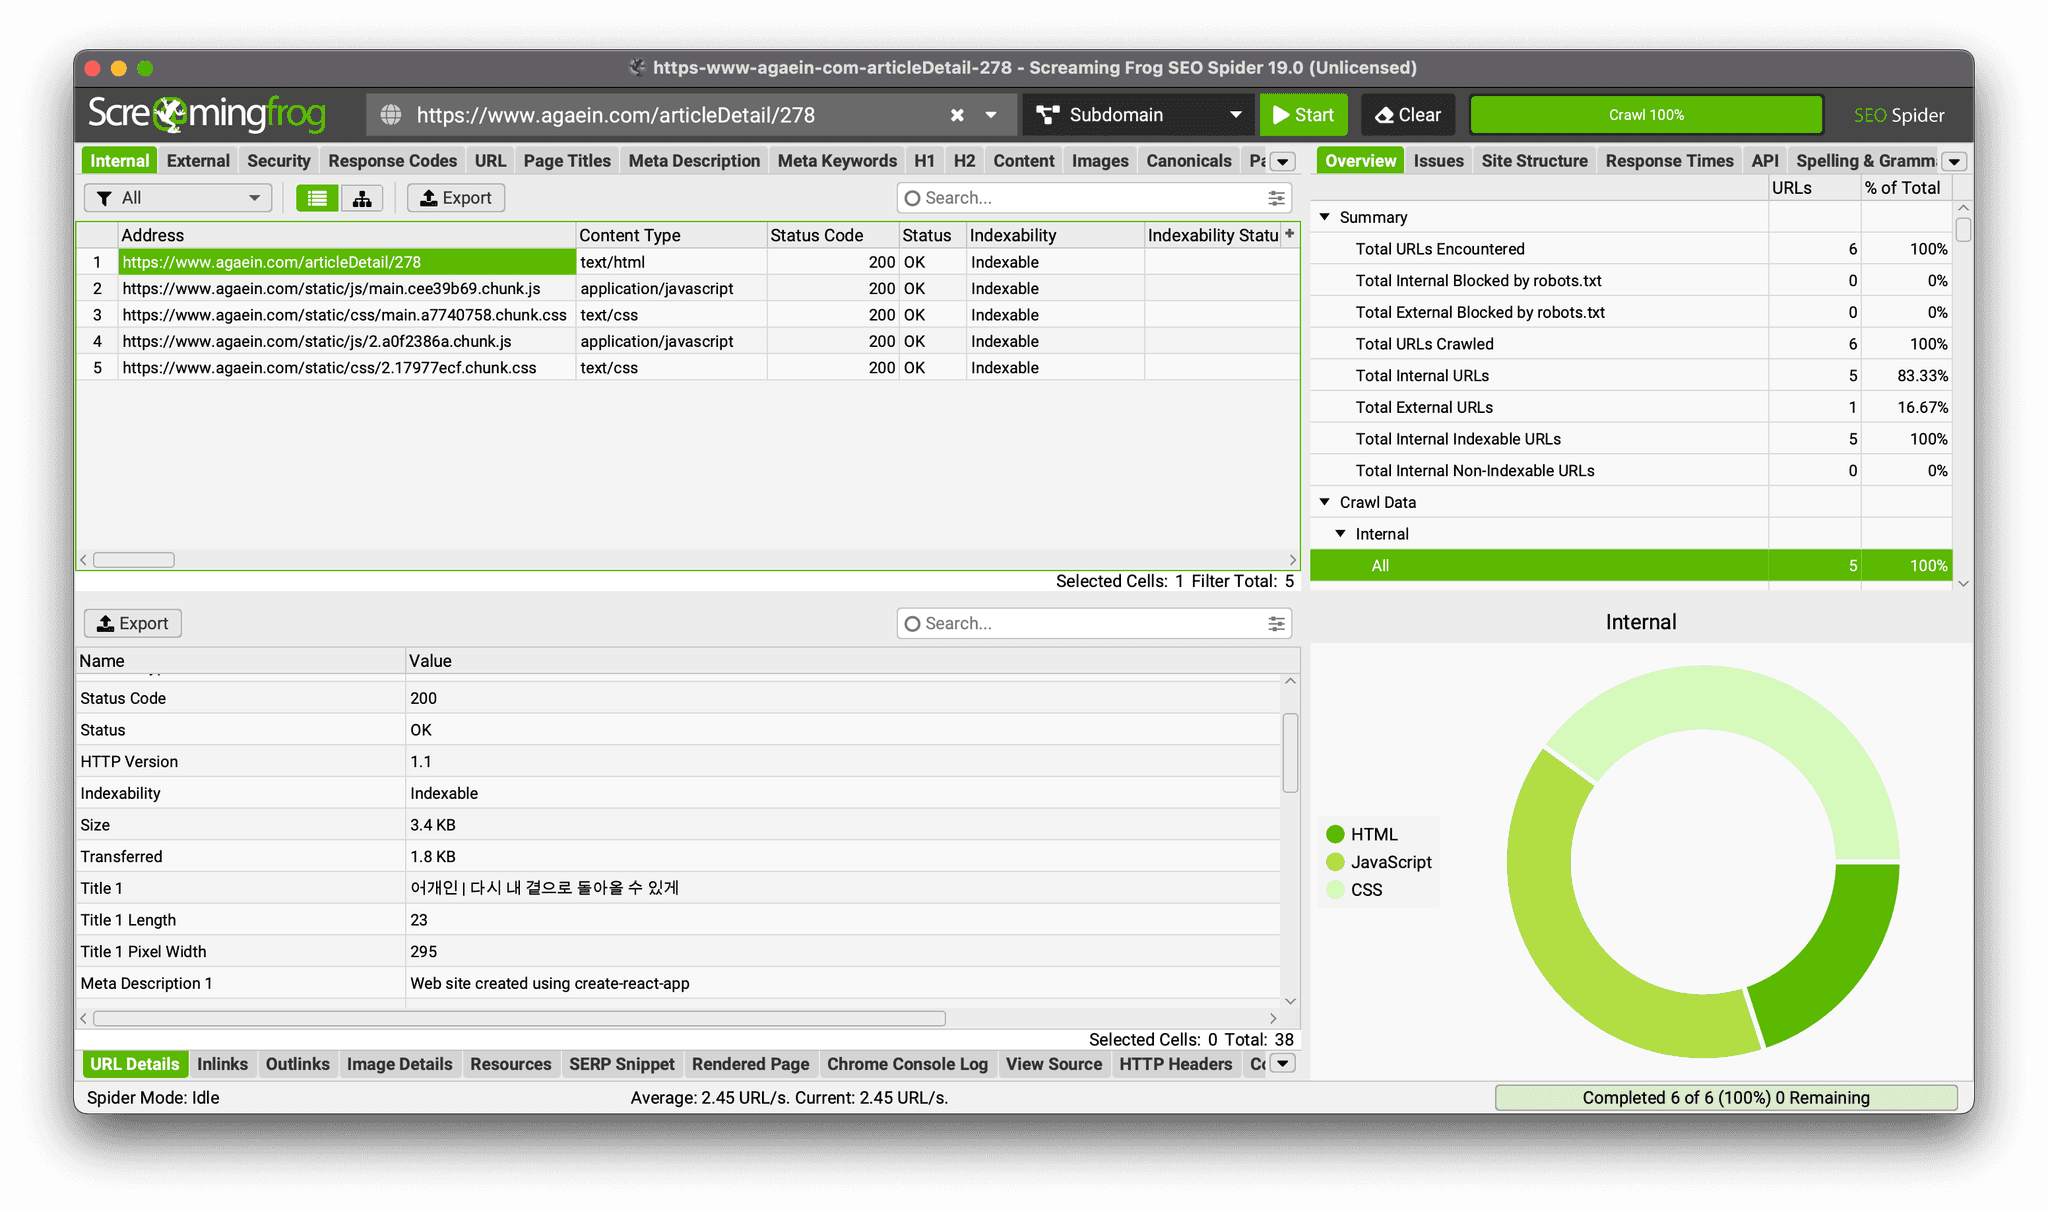The image size is (2048, 1211).
Task: Open lower search filter options icon
Action: [1276, 624]
